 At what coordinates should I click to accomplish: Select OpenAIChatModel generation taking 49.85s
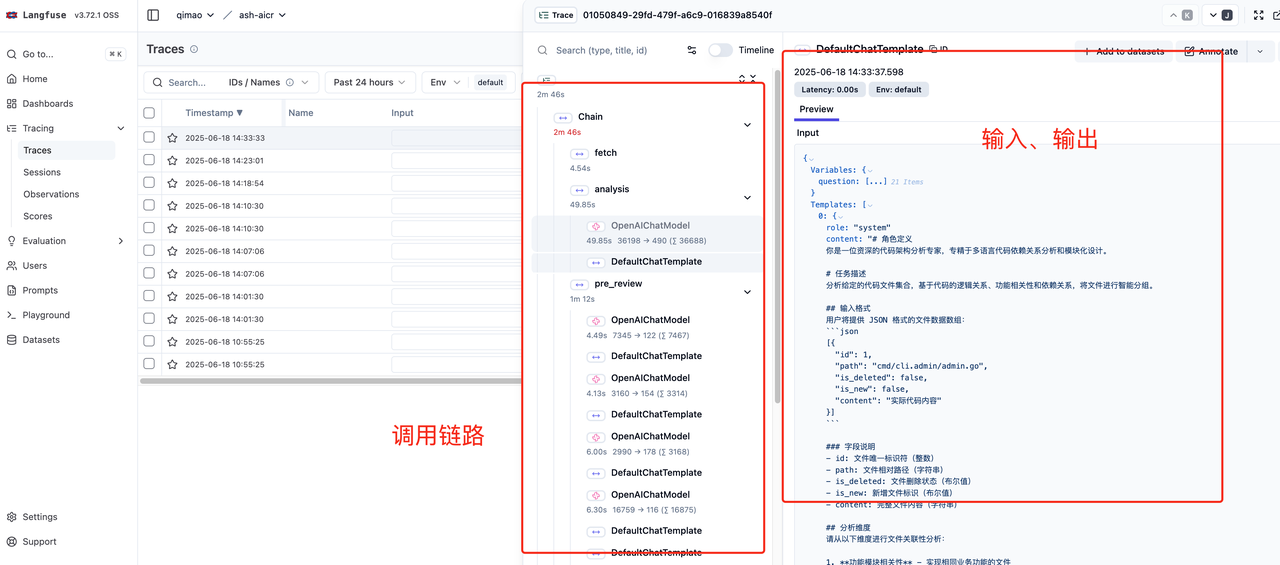click(x=647, y=232)
